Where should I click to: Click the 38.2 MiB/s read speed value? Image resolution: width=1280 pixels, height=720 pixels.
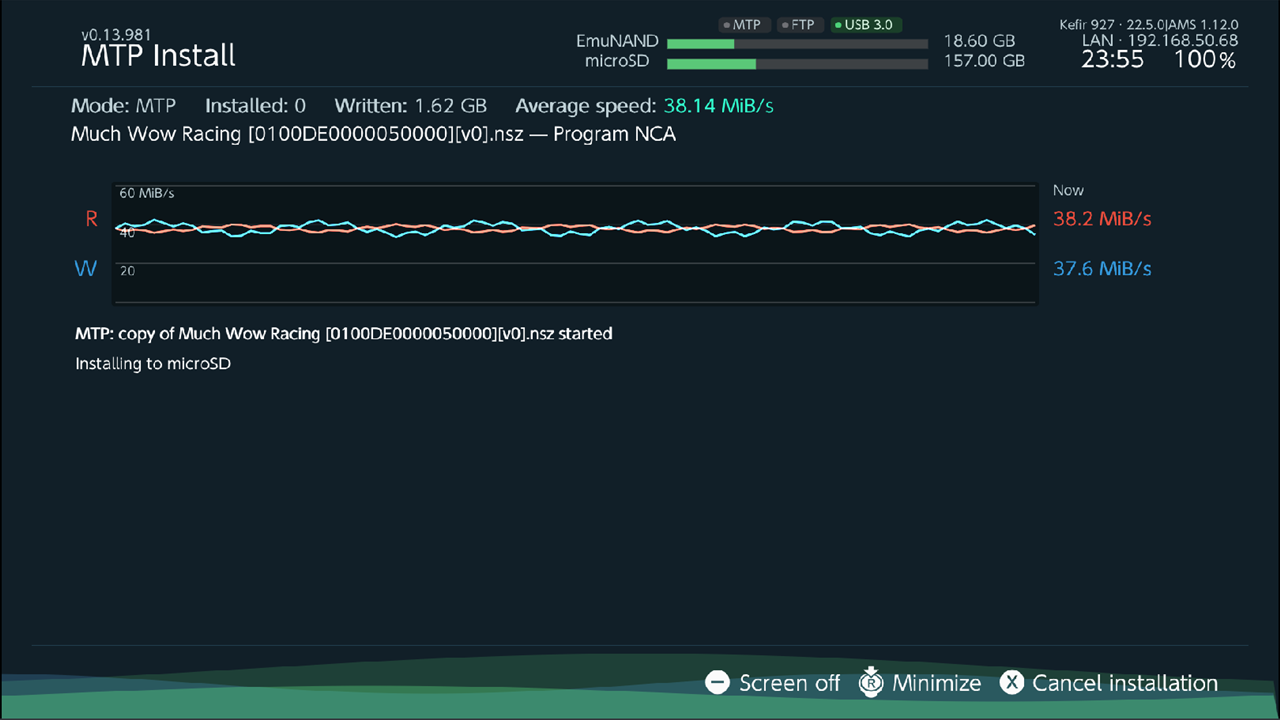[1102, 219]
